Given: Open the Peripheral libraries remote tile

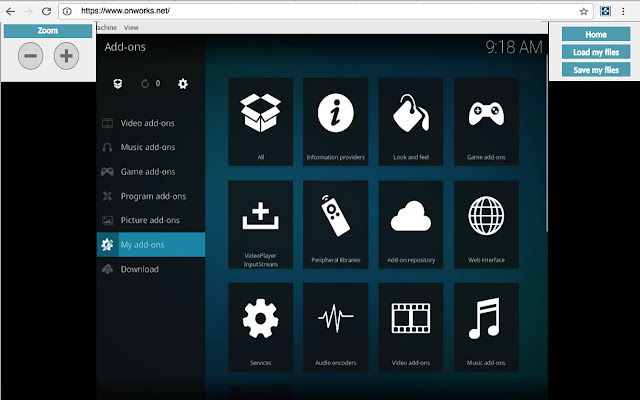Looking at the screenshot, I should tap(336, 223).
